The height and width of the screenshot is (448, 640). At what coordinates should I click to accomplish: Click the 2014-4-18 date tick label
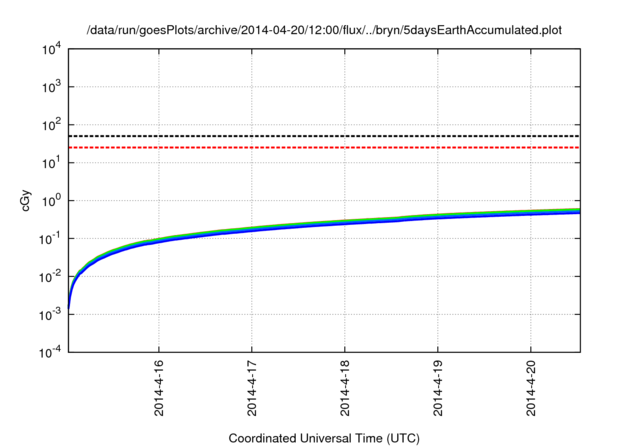(345, 388)
